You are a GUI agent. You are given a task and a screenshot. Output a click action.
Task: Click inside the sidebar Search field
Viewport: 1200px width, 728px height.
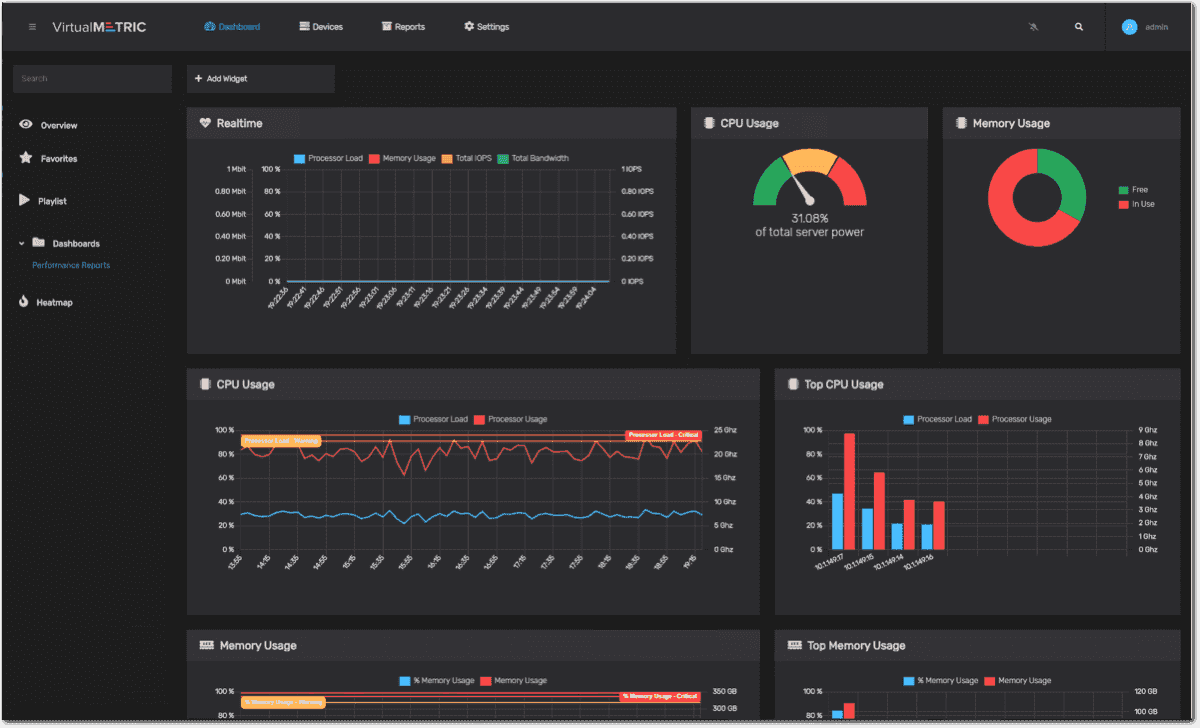92,78
